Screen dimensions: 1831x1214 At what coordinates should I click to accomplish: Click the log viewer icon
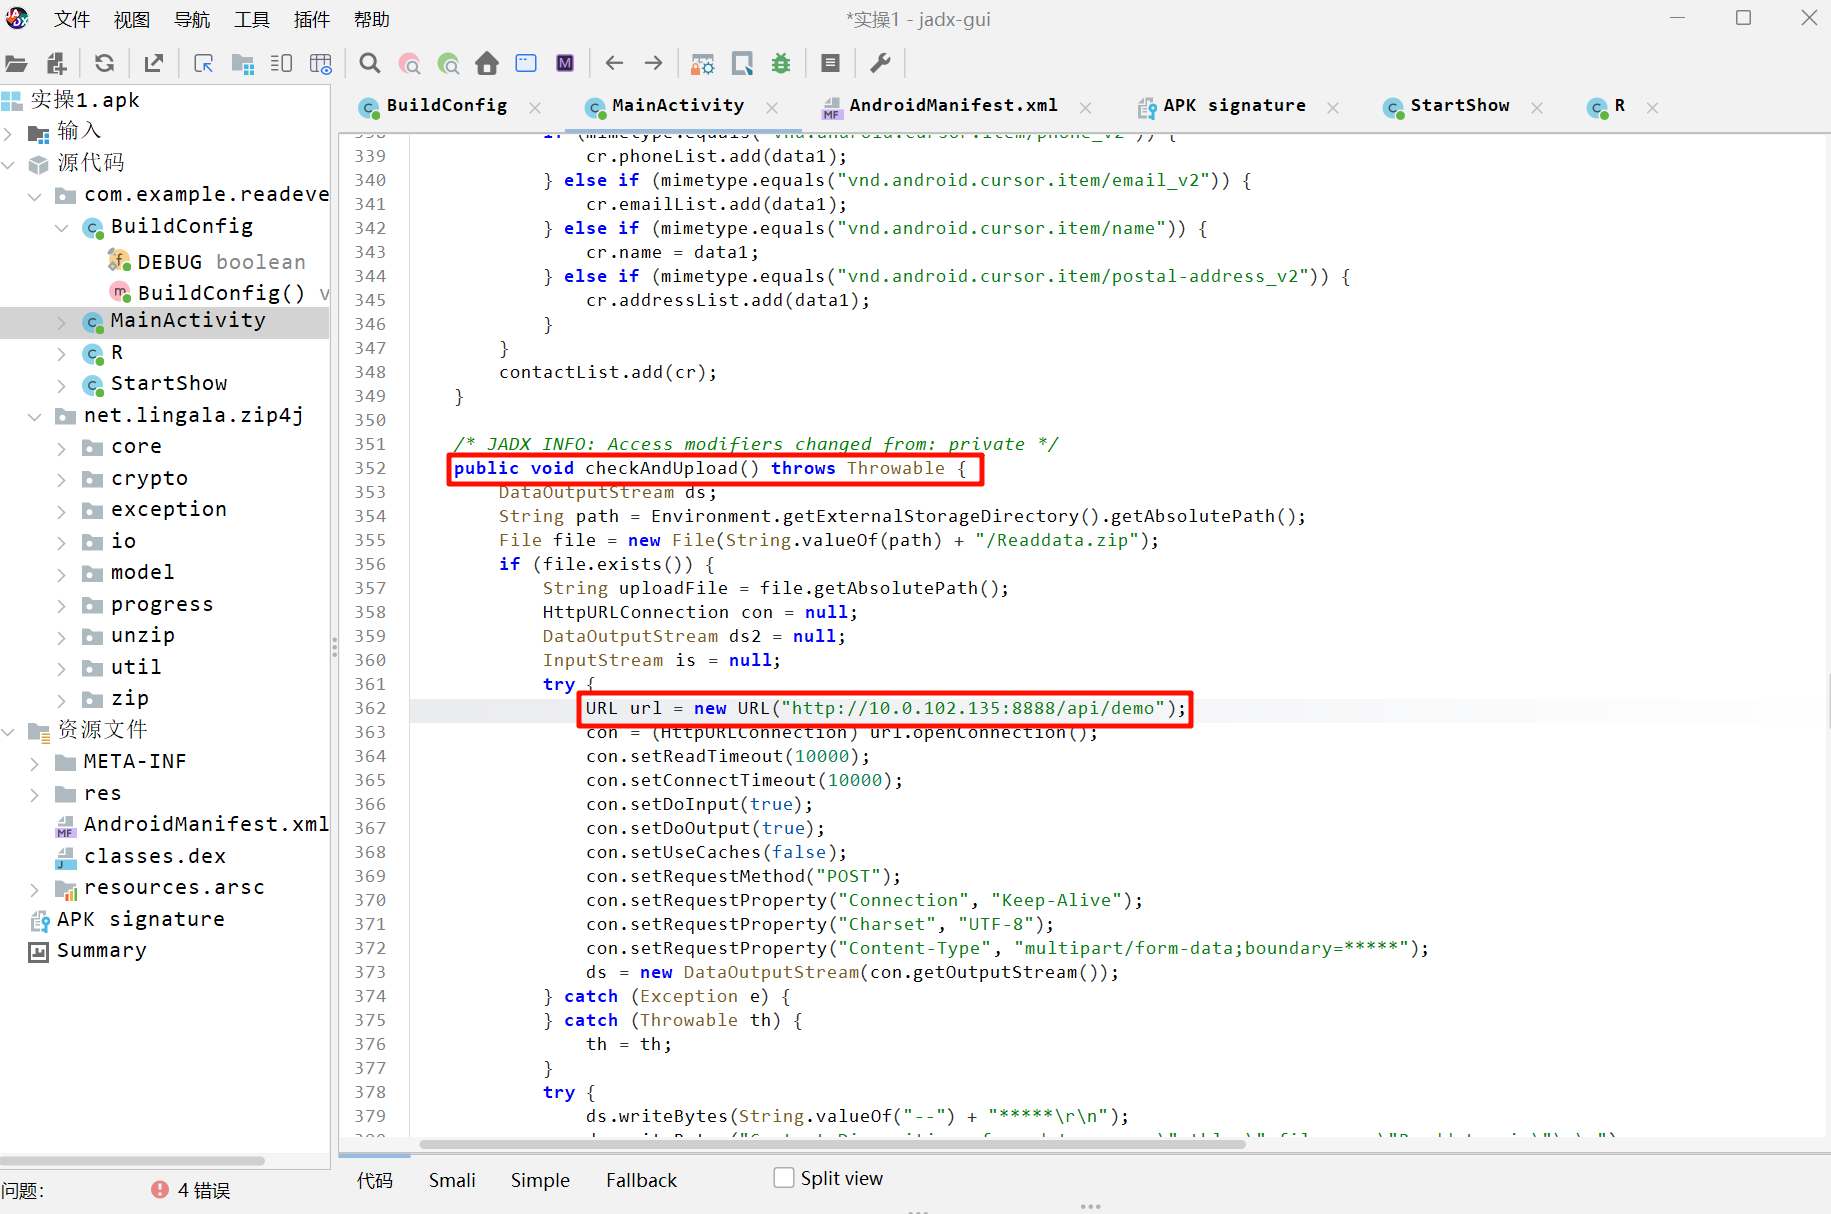(830, 64)
